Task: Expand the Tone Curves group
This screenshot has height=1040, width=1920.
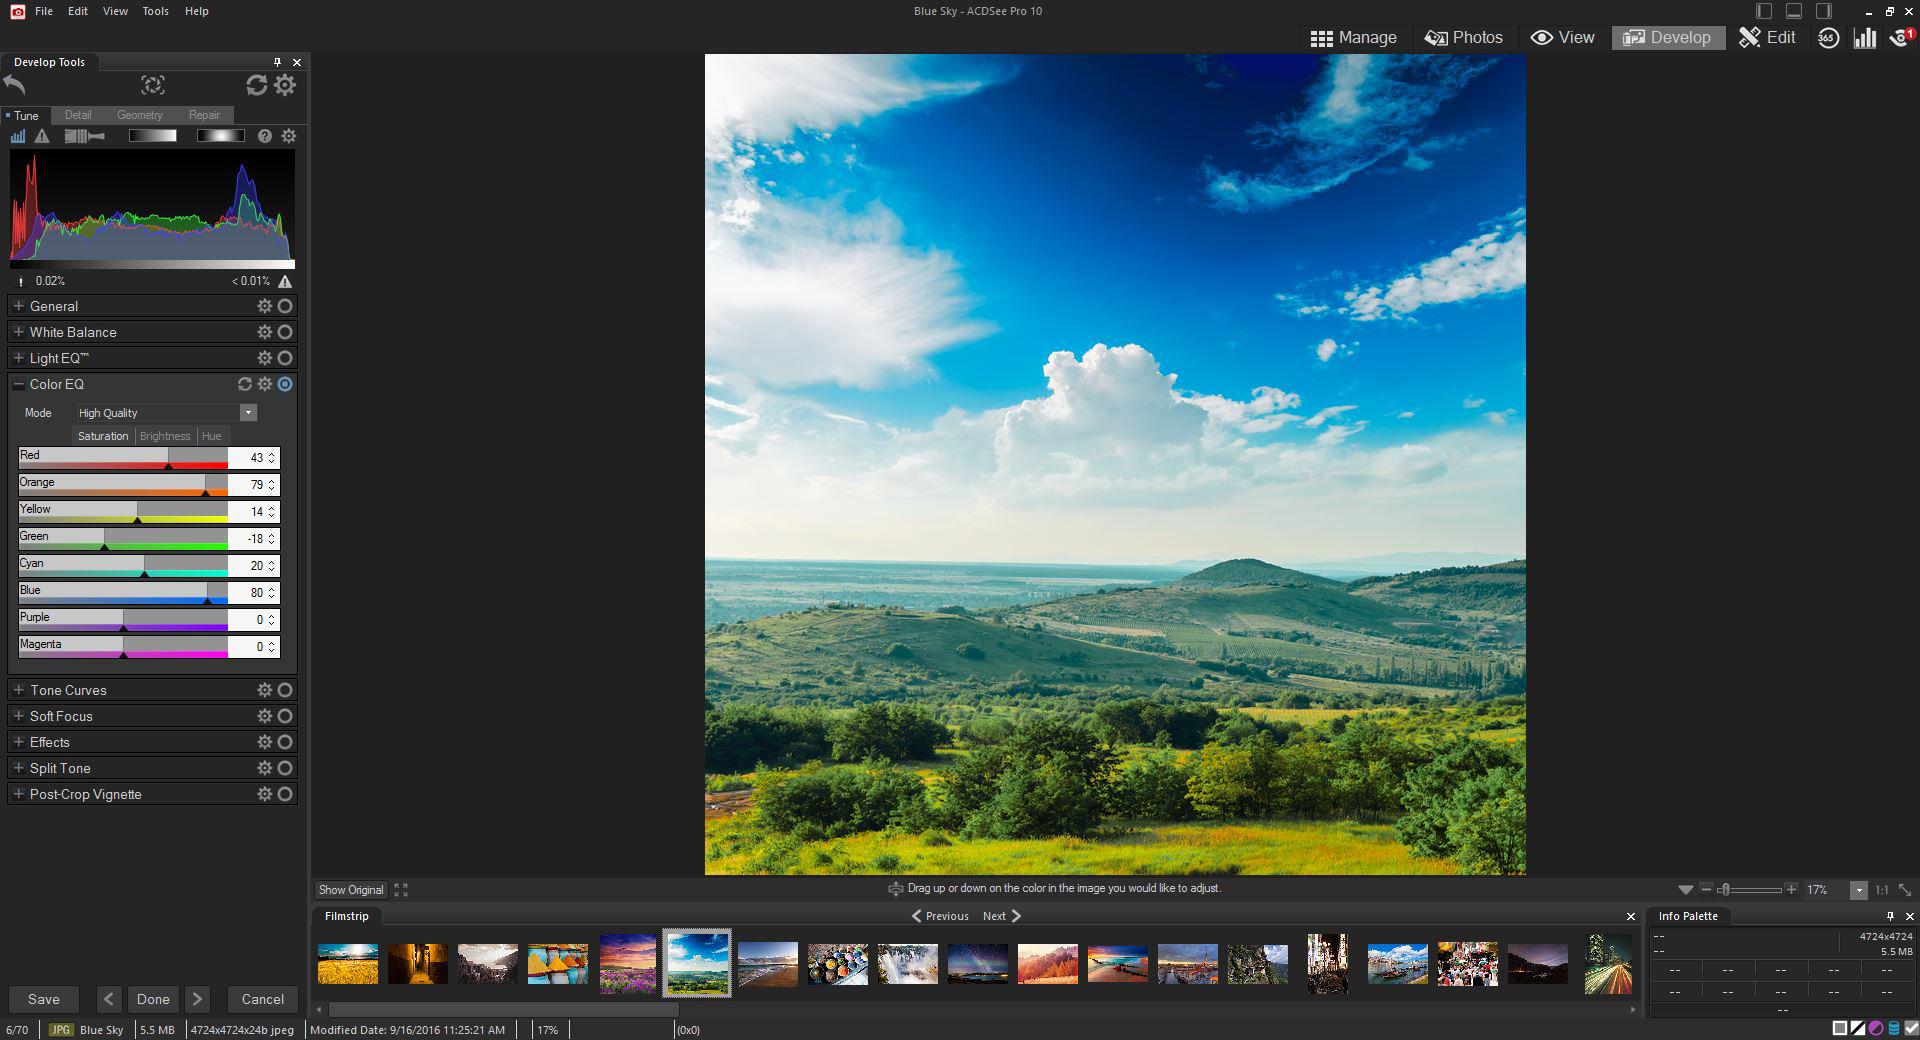Action: click(18, 690)
